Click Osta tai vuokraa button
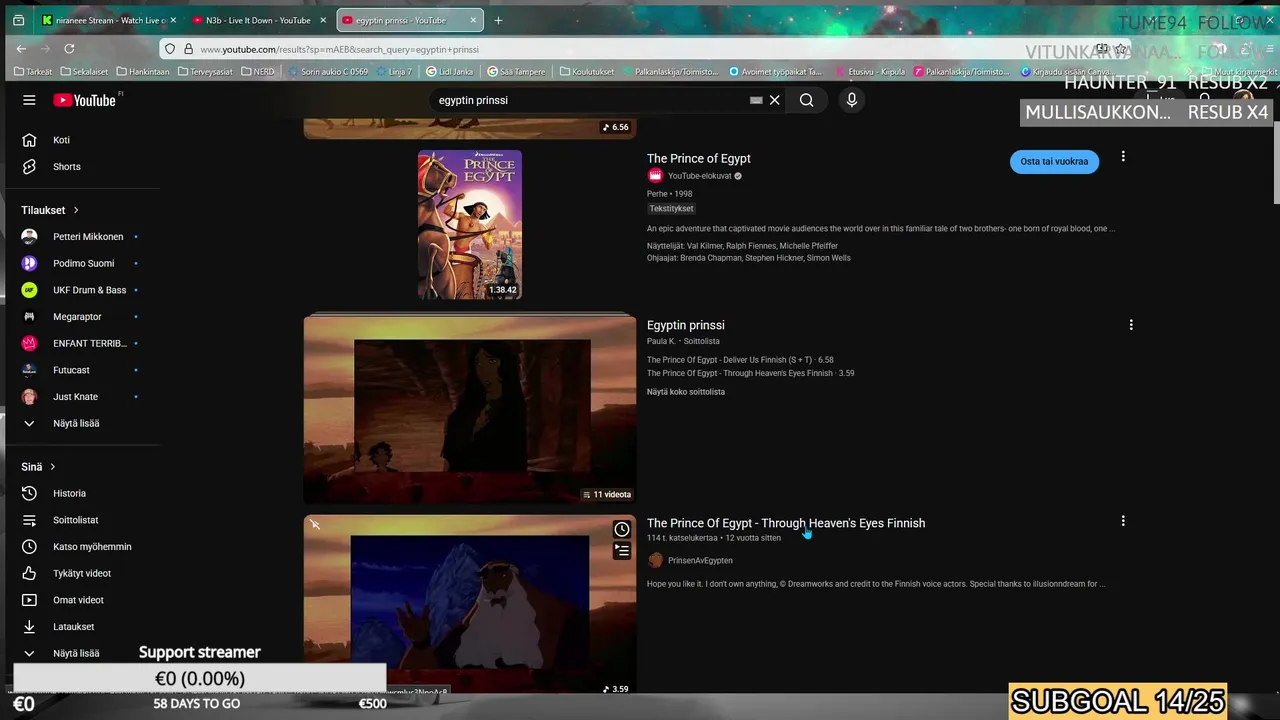 (x=1054, y=161)
